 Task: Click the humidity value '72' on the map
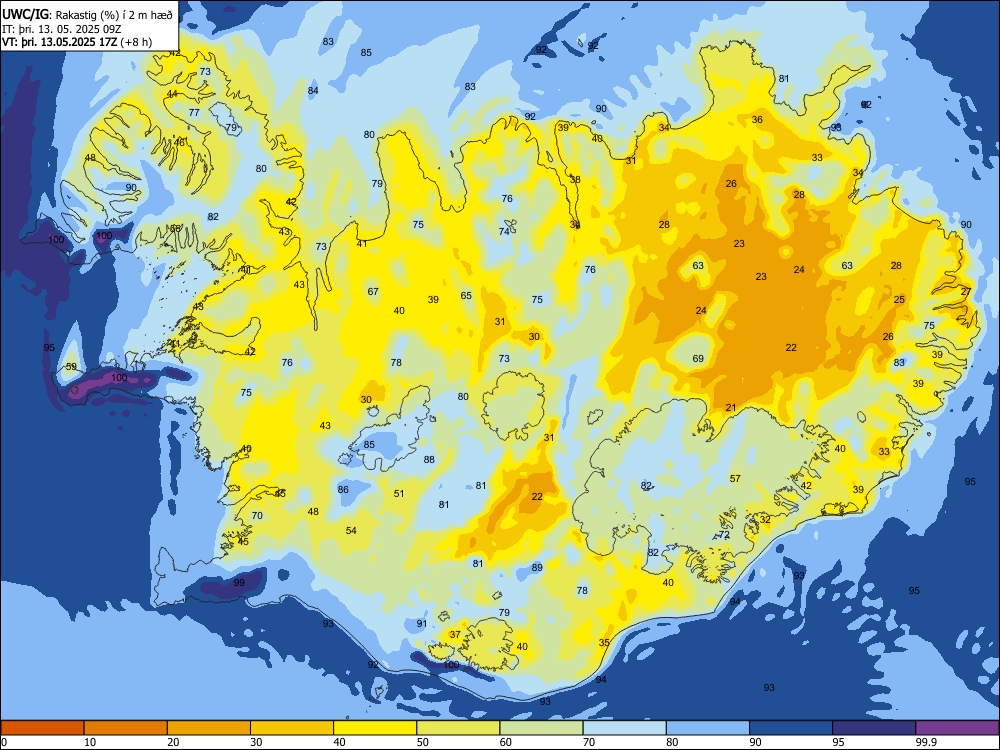[724, 534]
